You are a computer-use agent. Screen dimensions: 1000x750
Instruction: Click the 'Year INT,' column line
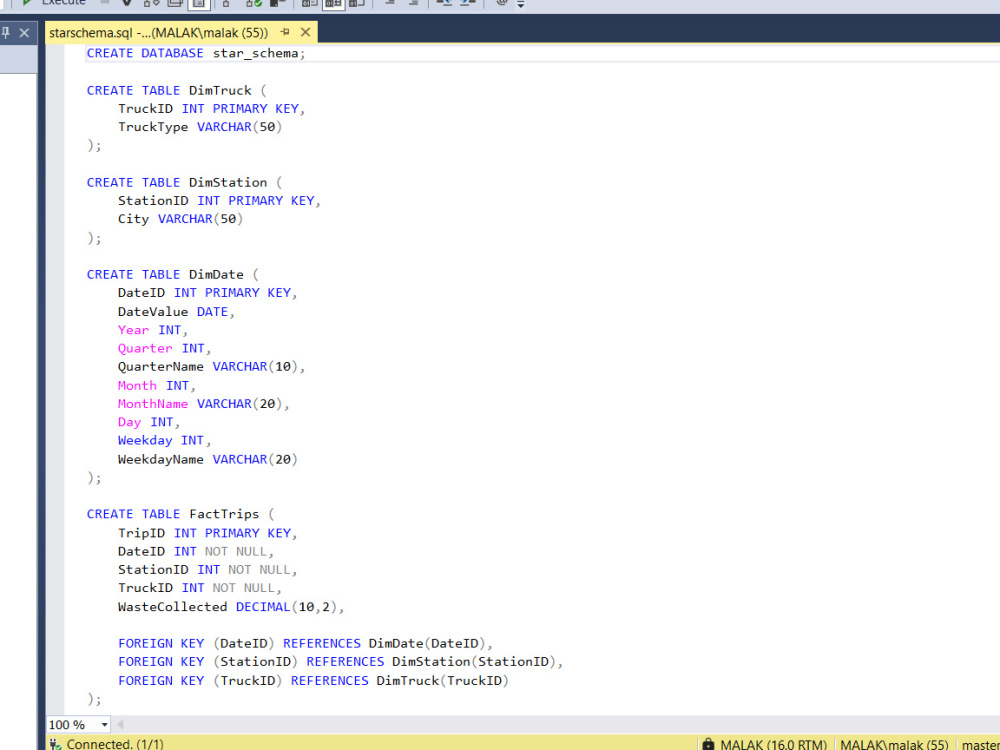tap(153, 330)
